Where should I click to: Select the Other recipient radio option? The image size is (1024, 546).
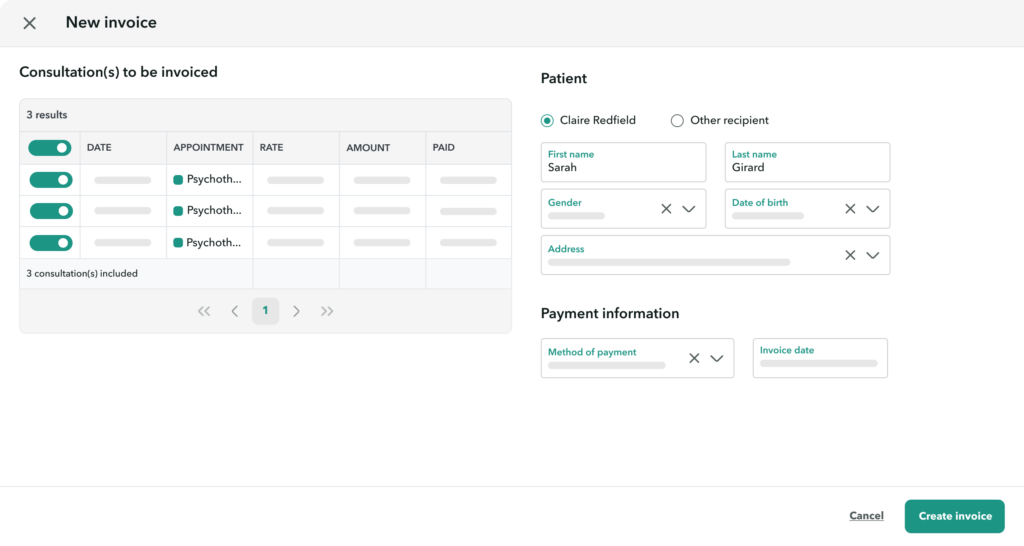677,121
